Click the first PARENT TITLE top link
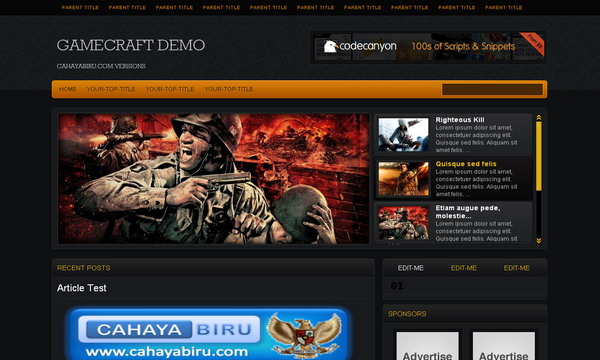This screenshot has width=600, height=360. coord(80,7)
